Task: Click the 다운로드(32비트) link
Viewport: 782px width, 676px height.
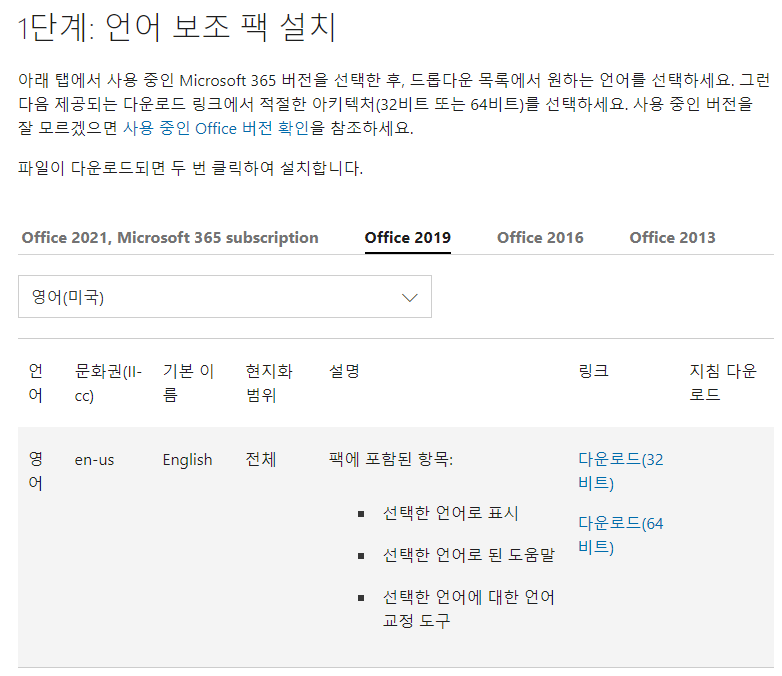Action: [620, 471]
